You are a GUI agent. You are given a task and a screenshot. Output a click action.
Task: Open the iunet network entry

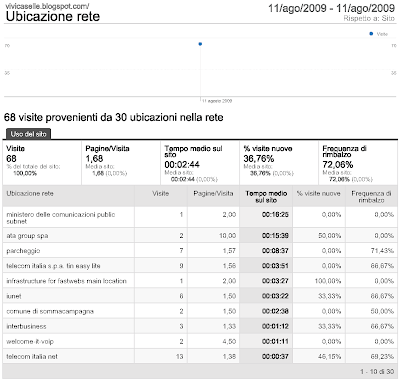(x=14, y=296)
